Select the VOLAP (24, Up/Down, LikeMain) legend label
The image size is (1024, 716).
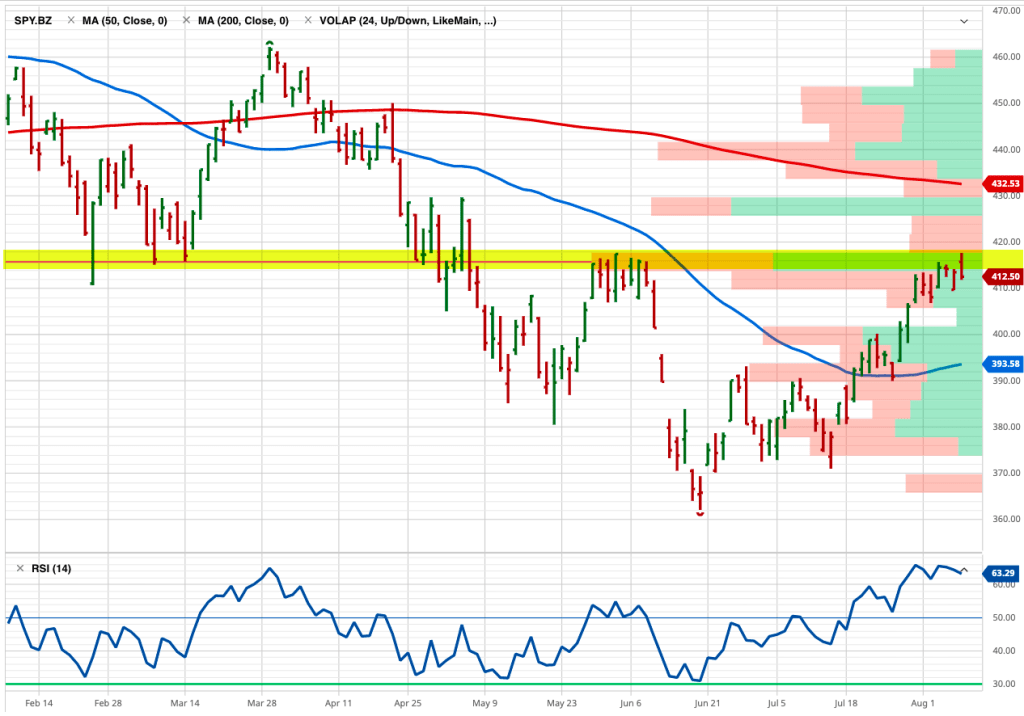coord(408,20)
